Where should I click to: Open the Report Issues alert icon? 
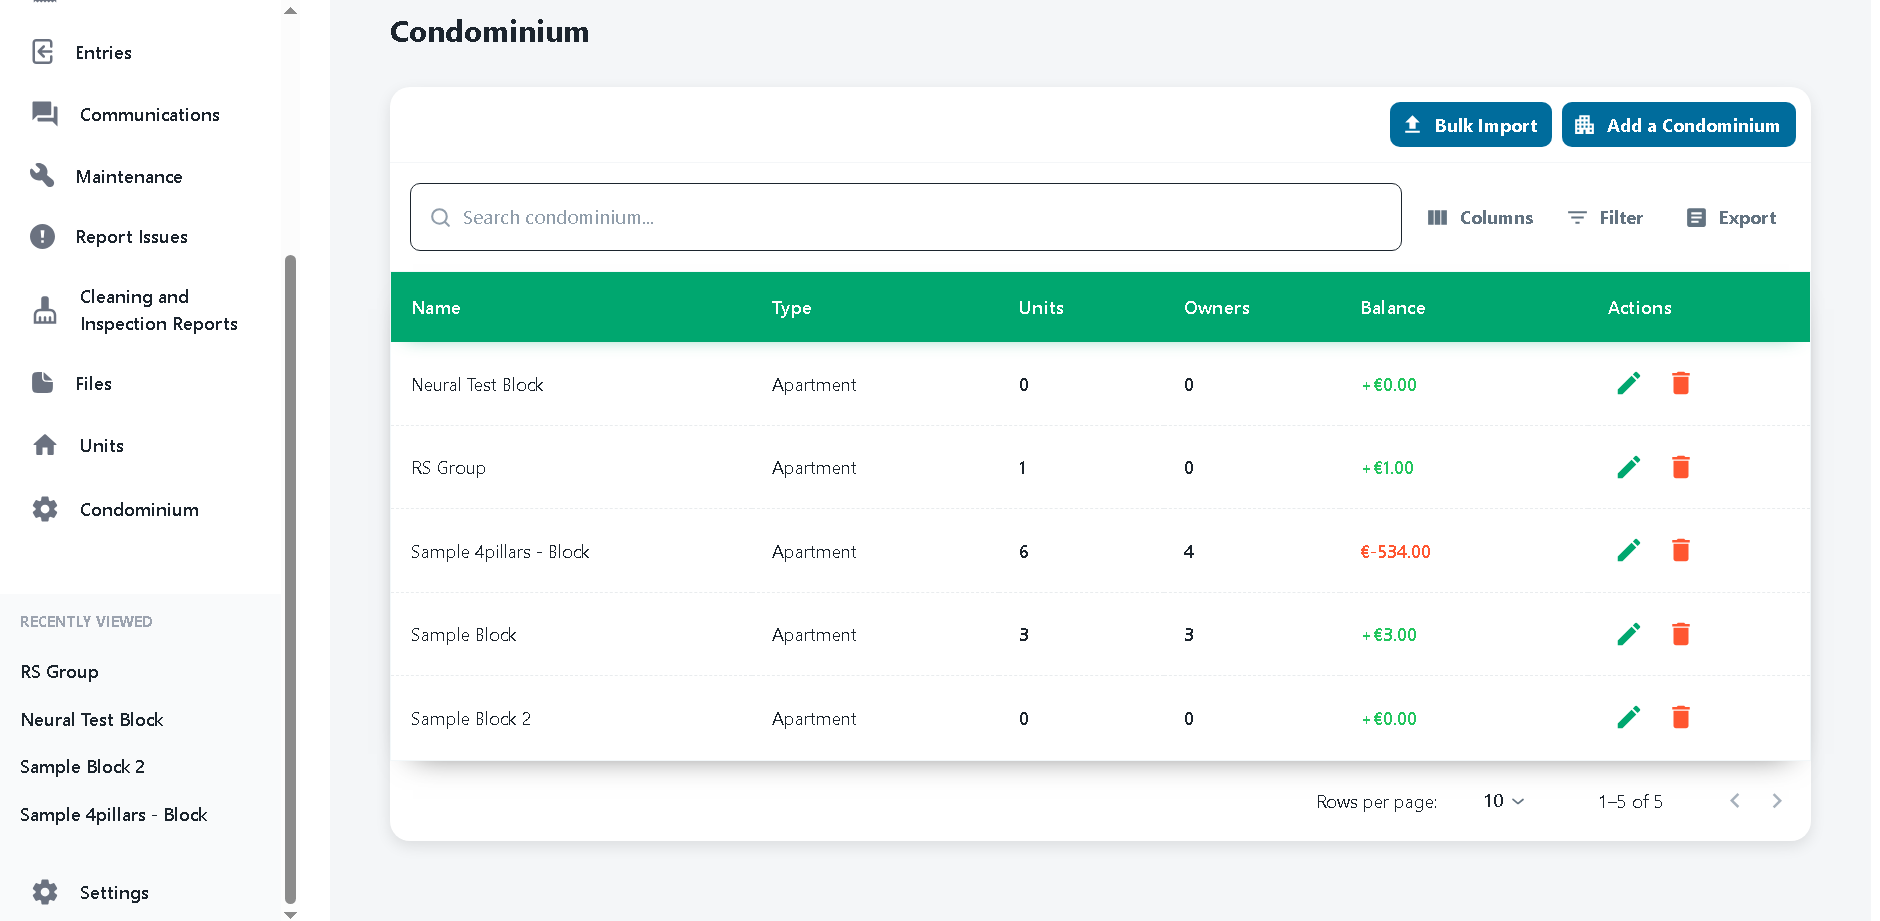coord(42,236)
